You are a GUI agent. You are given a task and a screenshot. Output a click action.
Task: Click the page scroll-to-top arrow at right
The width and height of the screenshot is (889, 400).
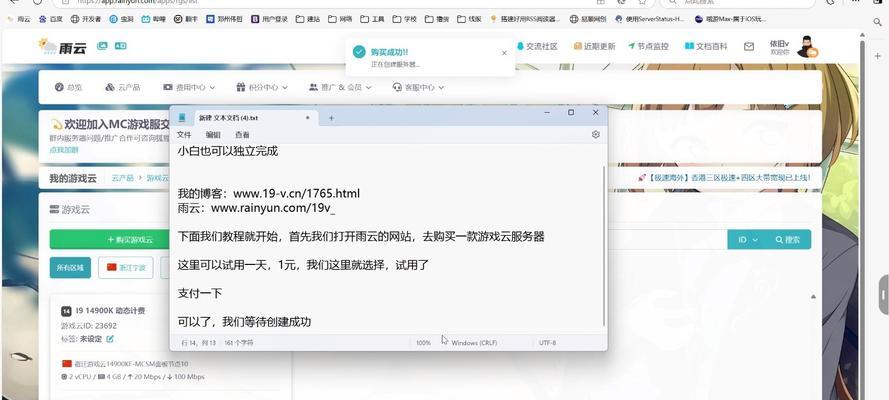coord(814,296)
